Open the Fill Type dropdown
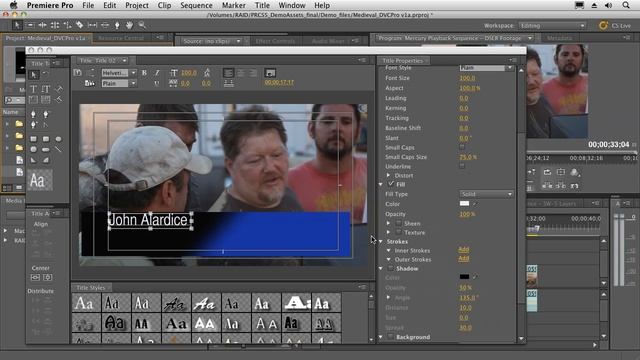Screen dimensions: 640x360 click(x=487, y=194)
